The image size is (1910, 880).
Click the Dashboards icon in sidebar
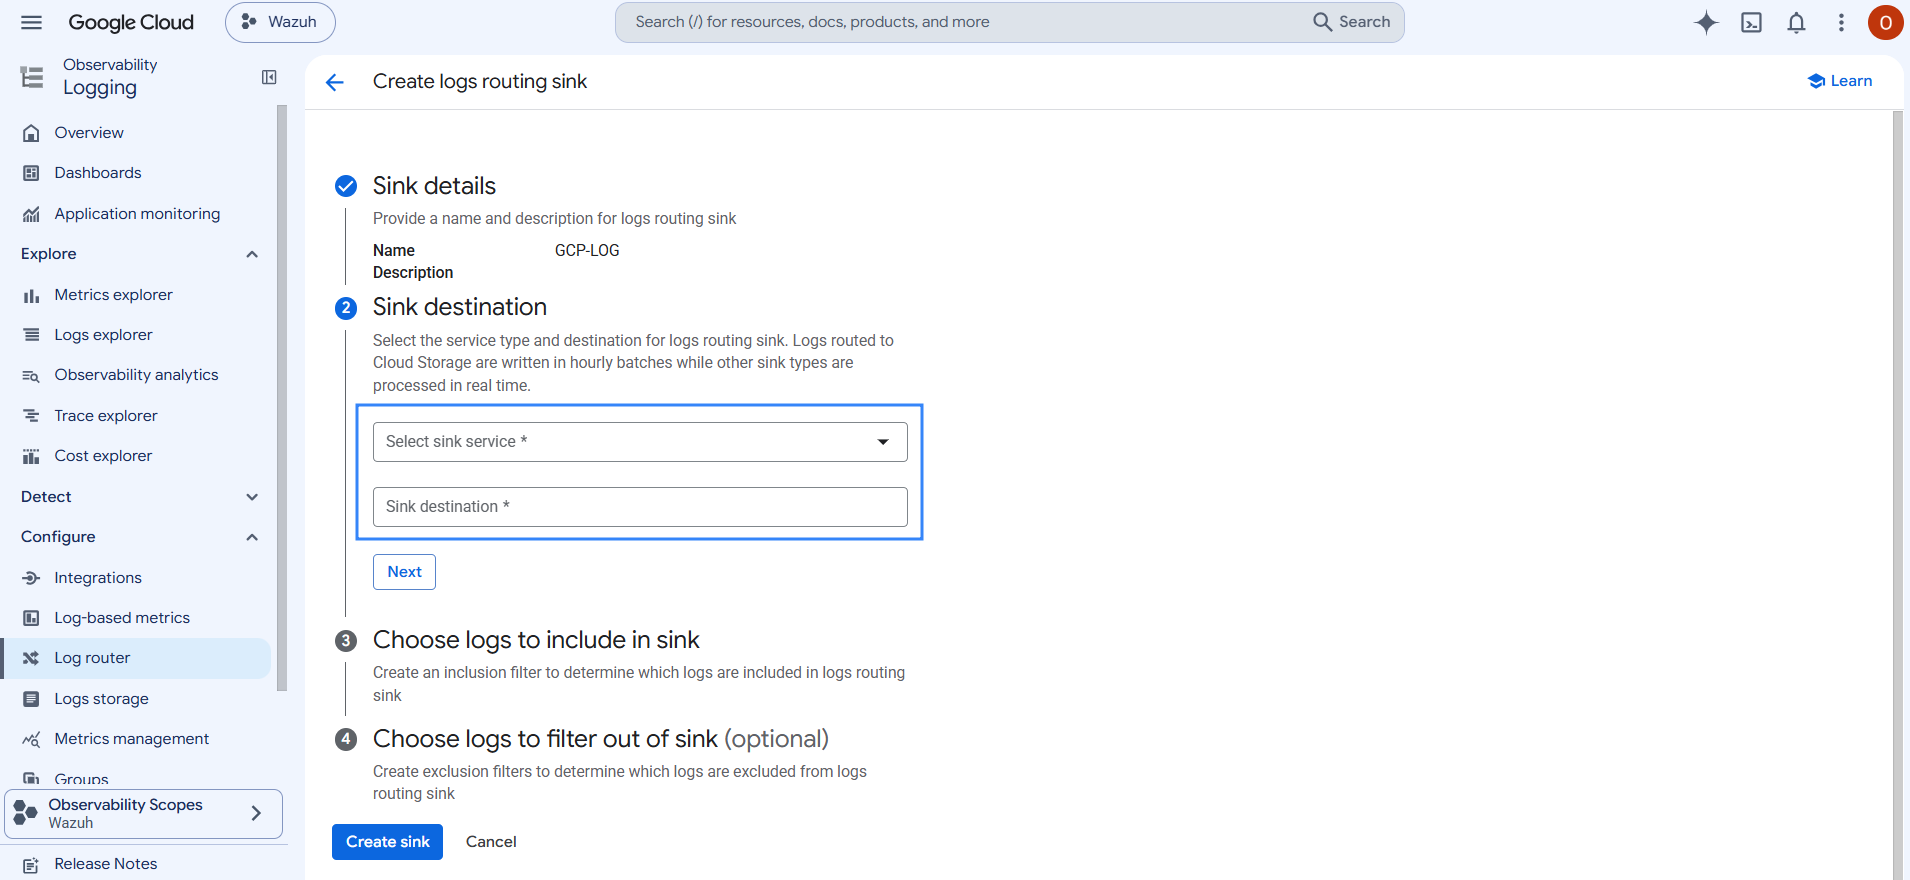(32, 173)
